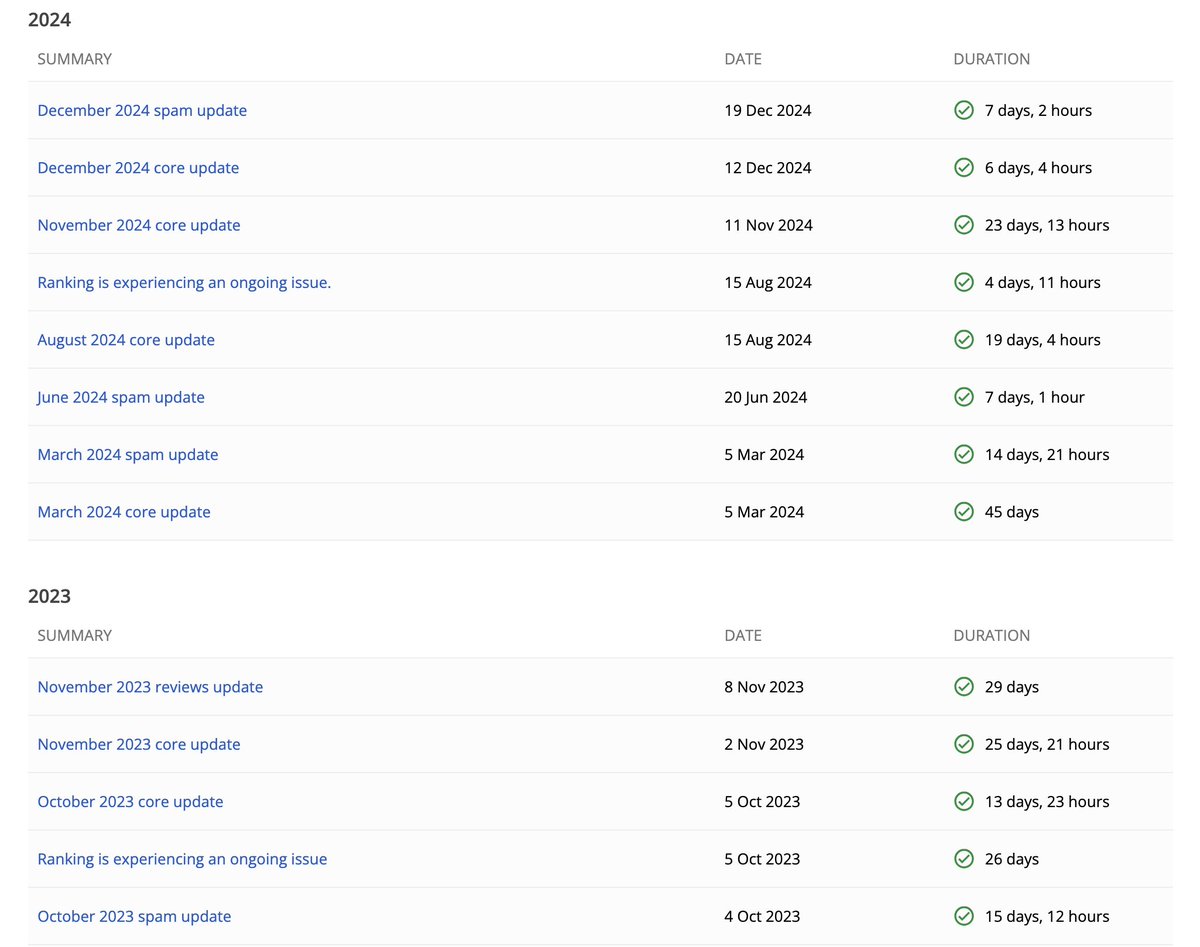Click the 2024 section heading

pos(50,19)
